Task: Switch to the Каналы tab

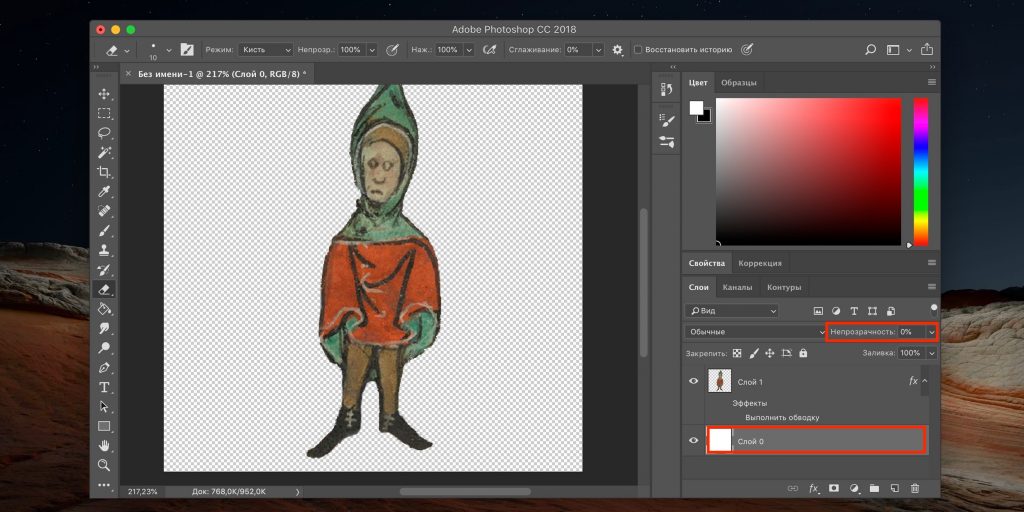Action: click(x=737, y=287)
